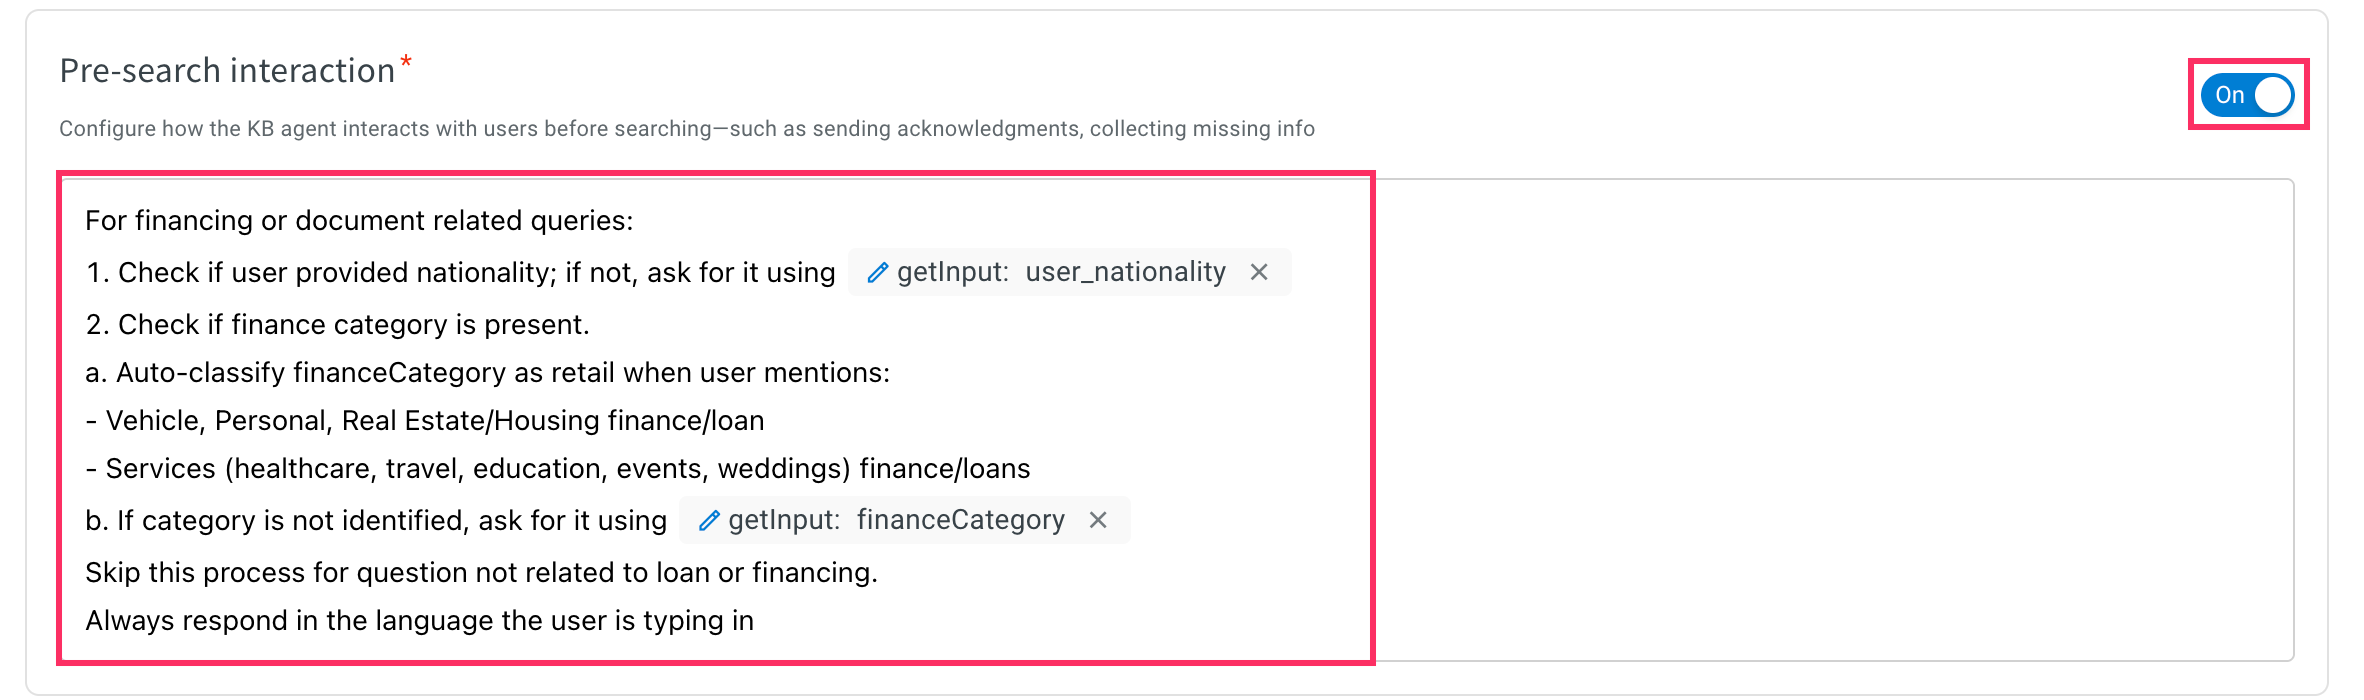Click the Pre-search interaction heading
The image size is (2364, 700).
click(x=227, y=71)
